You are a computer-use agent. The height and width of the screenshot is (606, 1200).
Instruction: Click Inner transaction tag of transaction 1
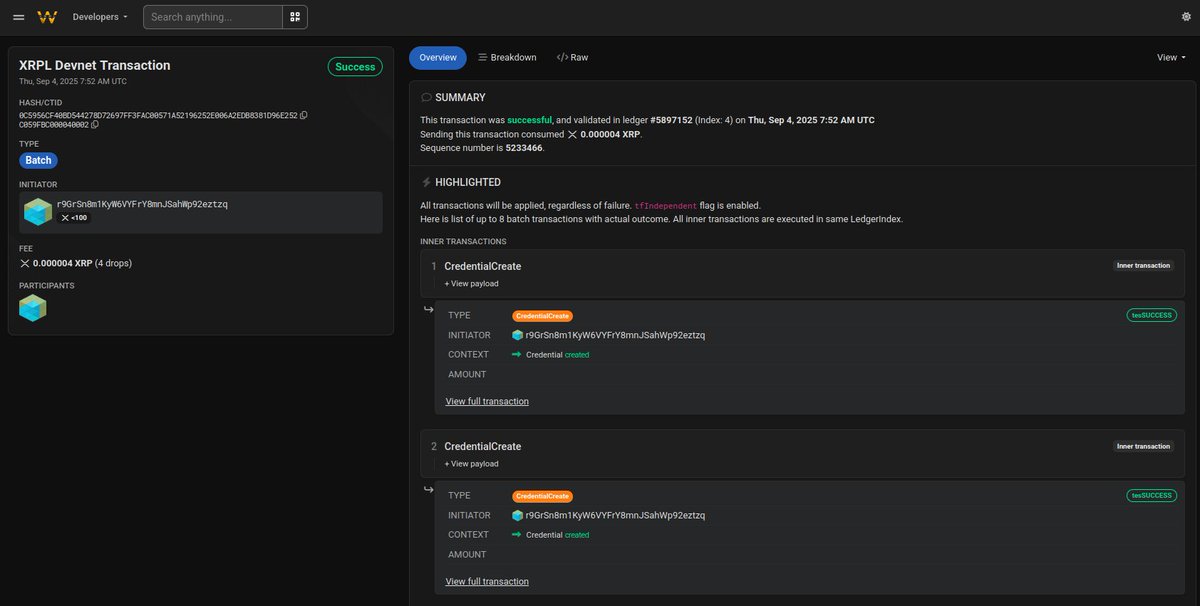1143,265
